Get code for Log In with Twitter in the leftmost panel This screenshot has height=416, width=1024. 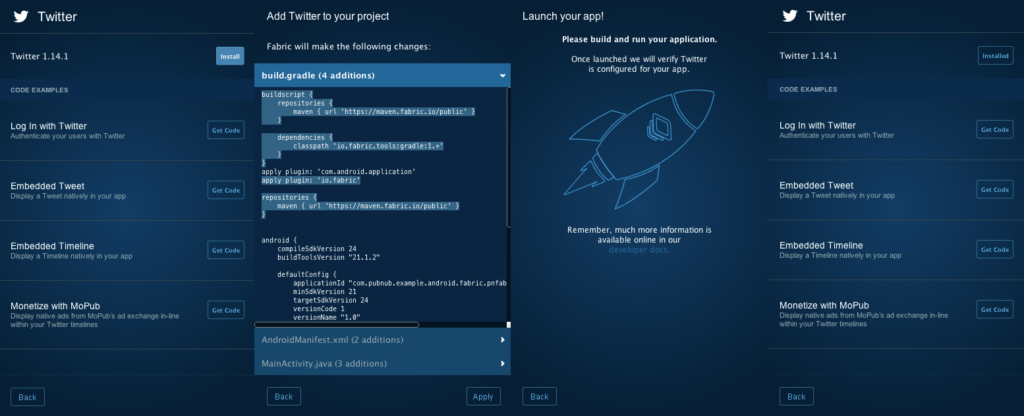pos(225,130)
